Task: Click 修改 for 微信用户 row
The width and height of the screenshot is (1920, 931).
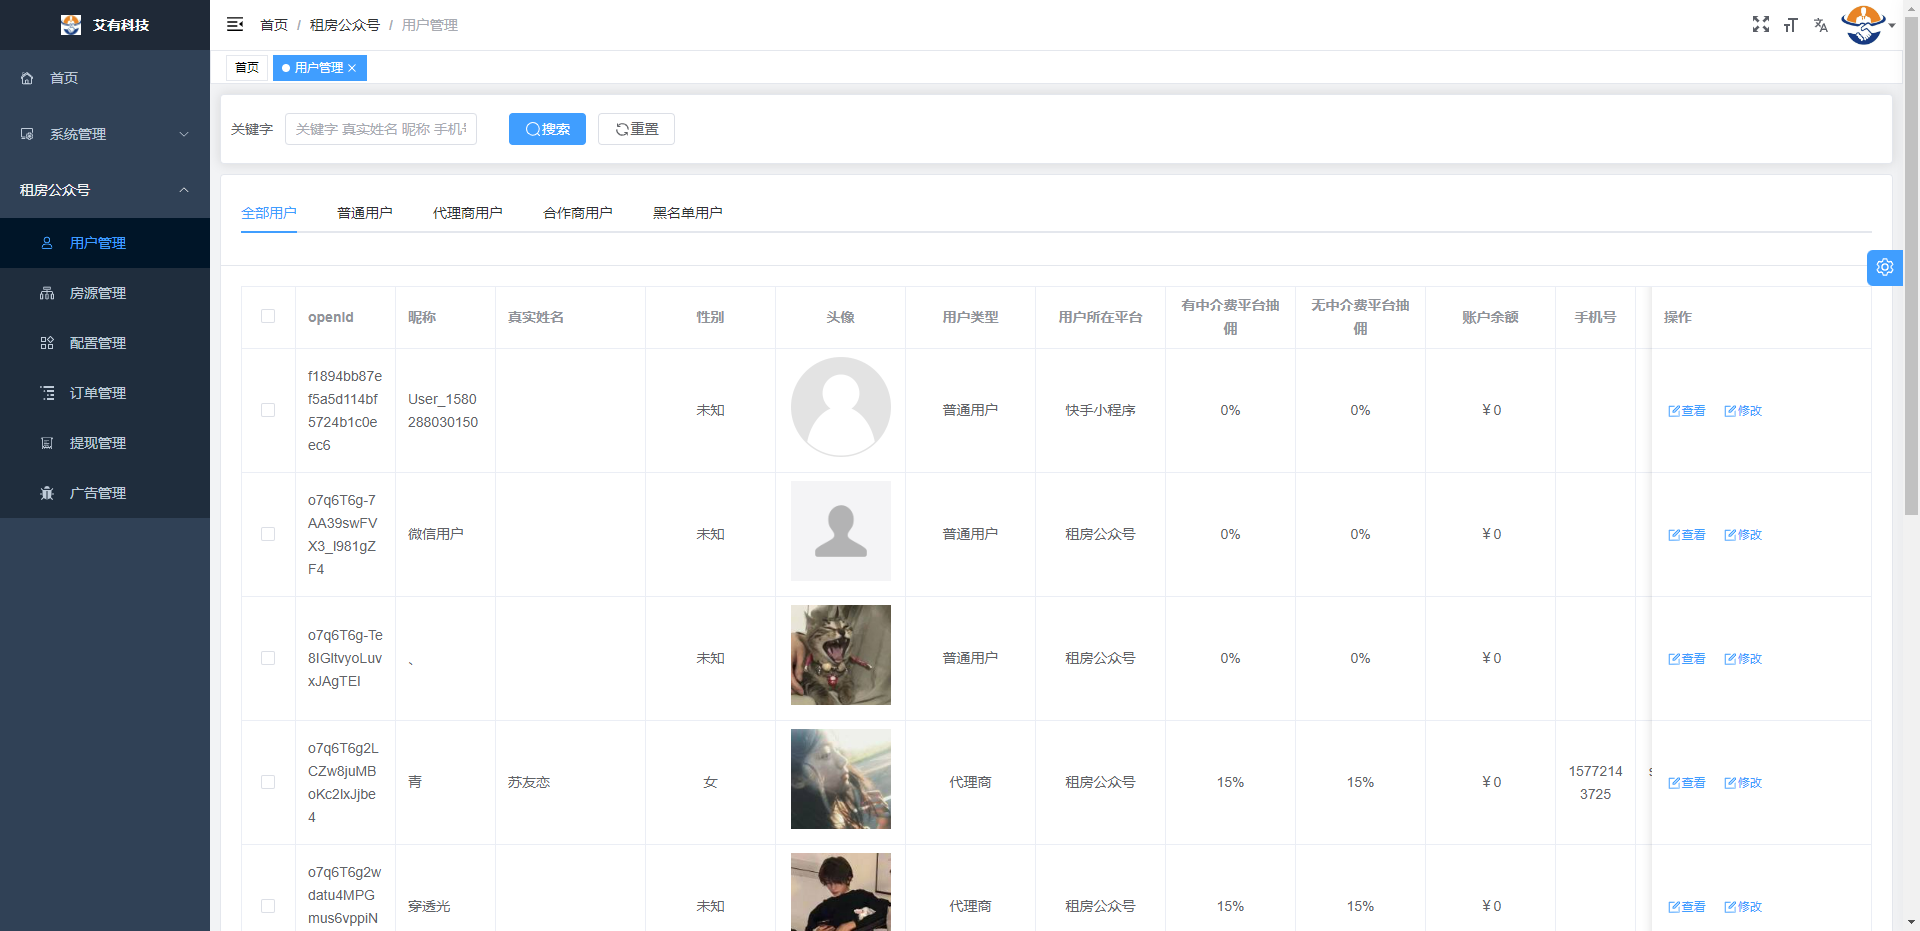Action: click(x=1743, y=535)
